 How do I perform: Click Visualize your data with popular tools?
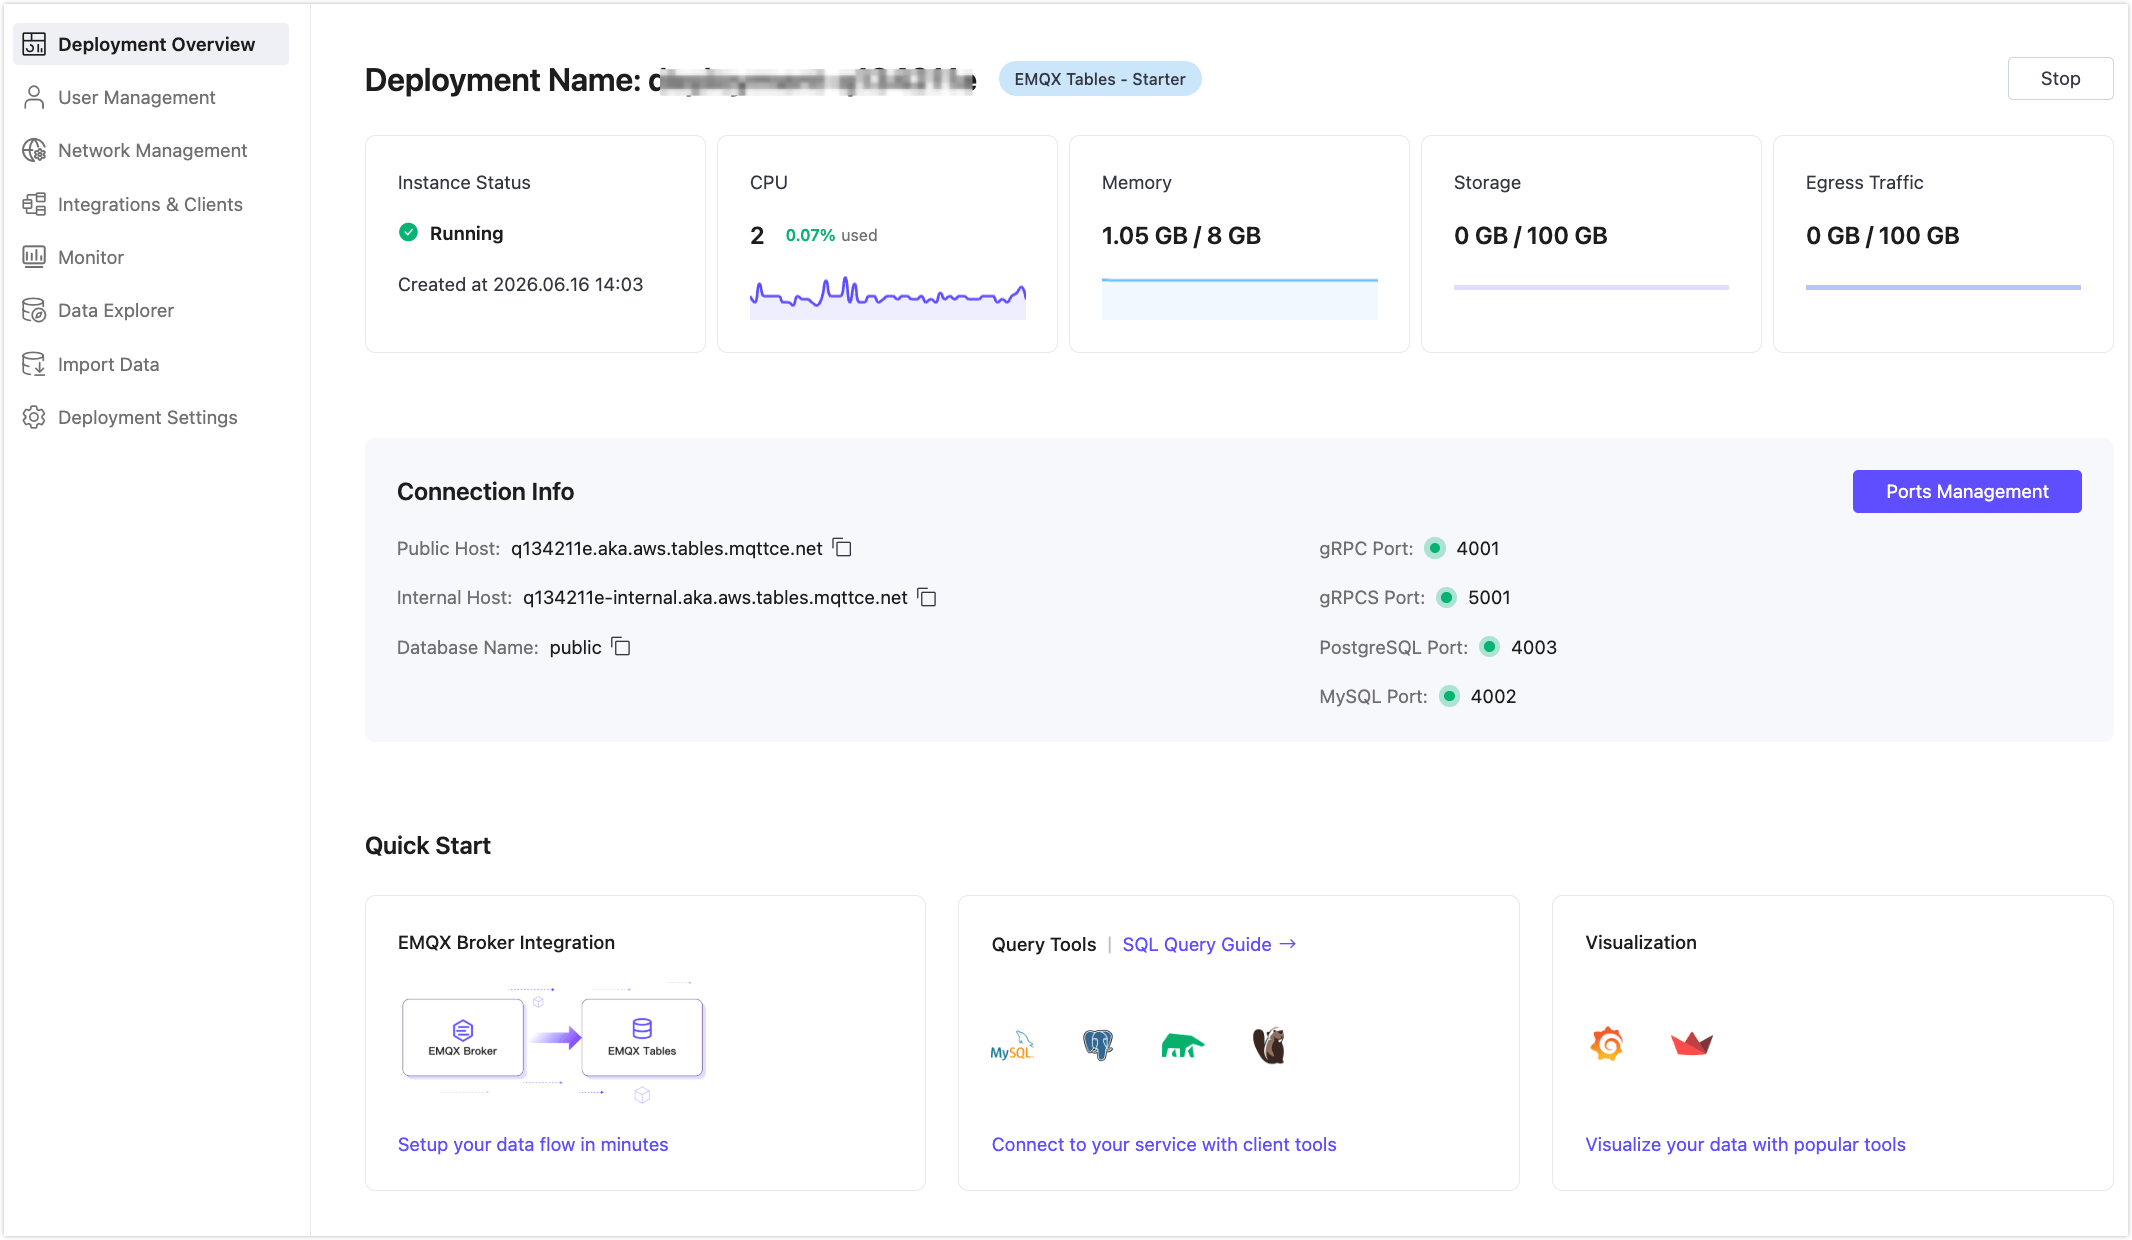pos(1746,1144)
